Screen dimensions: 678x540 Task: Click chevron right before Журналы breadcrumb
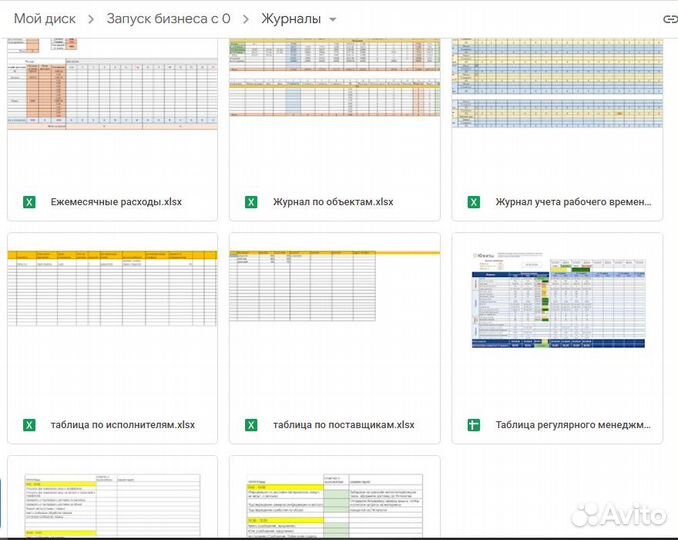246,19
